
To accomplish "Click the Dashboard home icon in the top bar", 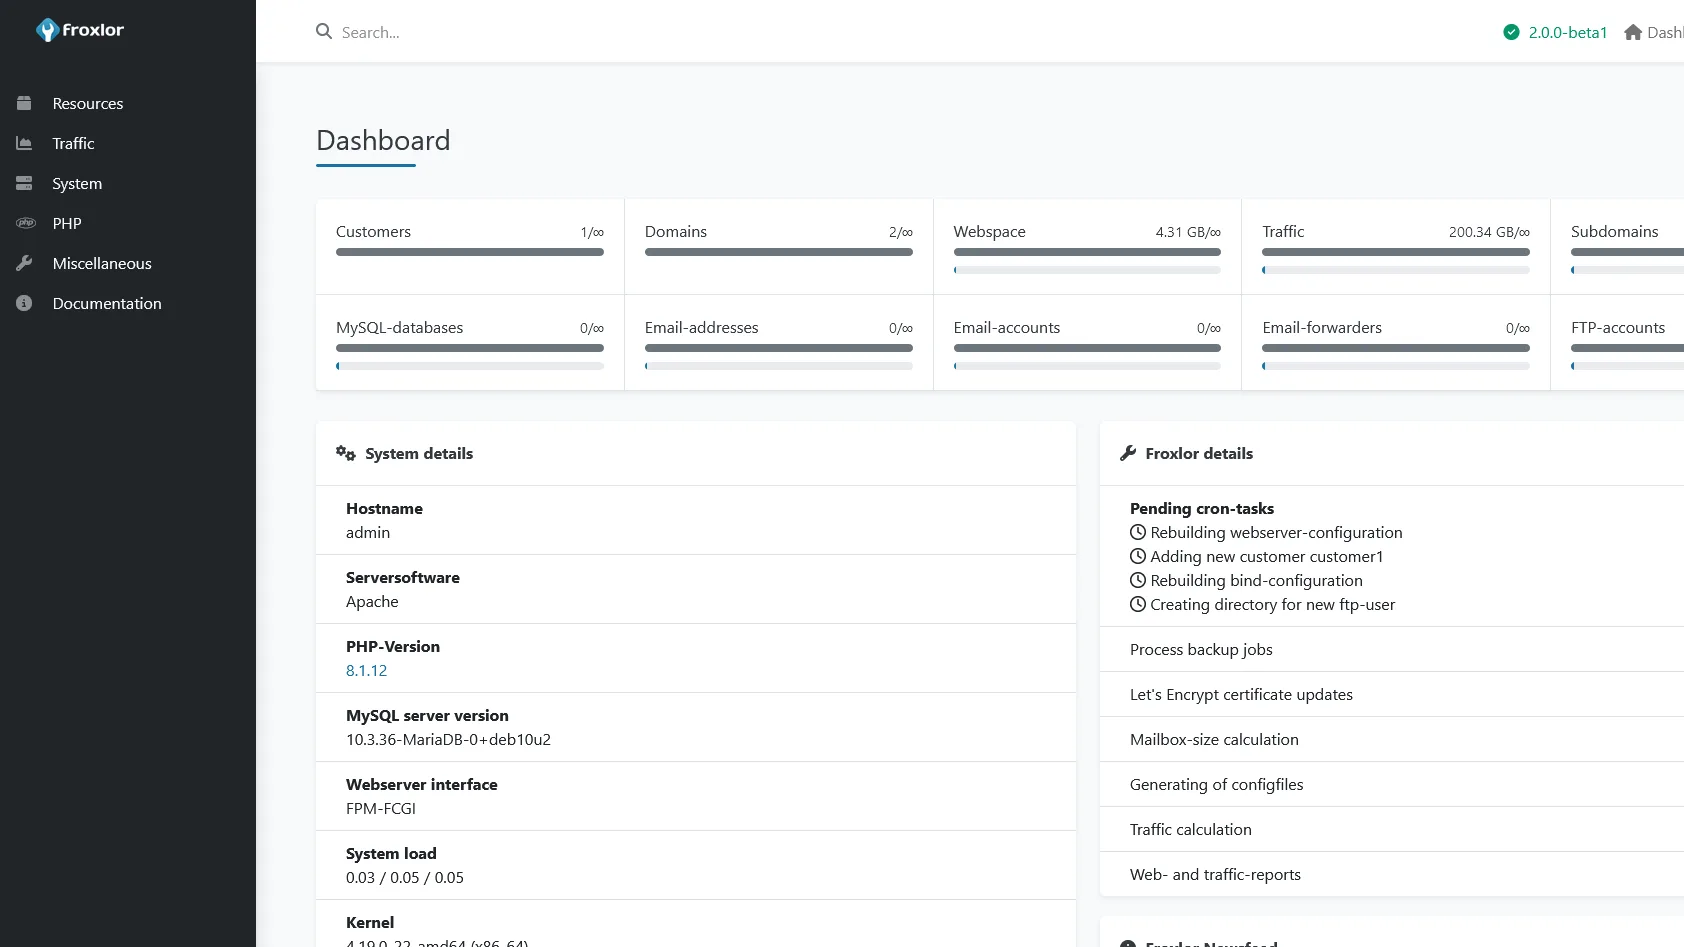I will (x=1633, y=32).
